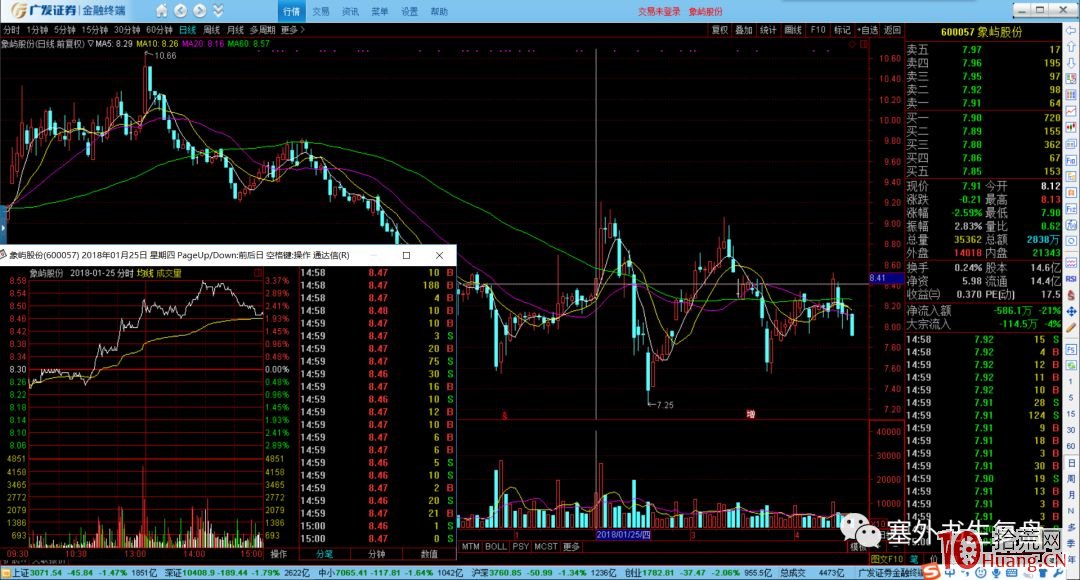
Task: Click the 2018/01/25 date marker
Action: click(x=623, y=535)
